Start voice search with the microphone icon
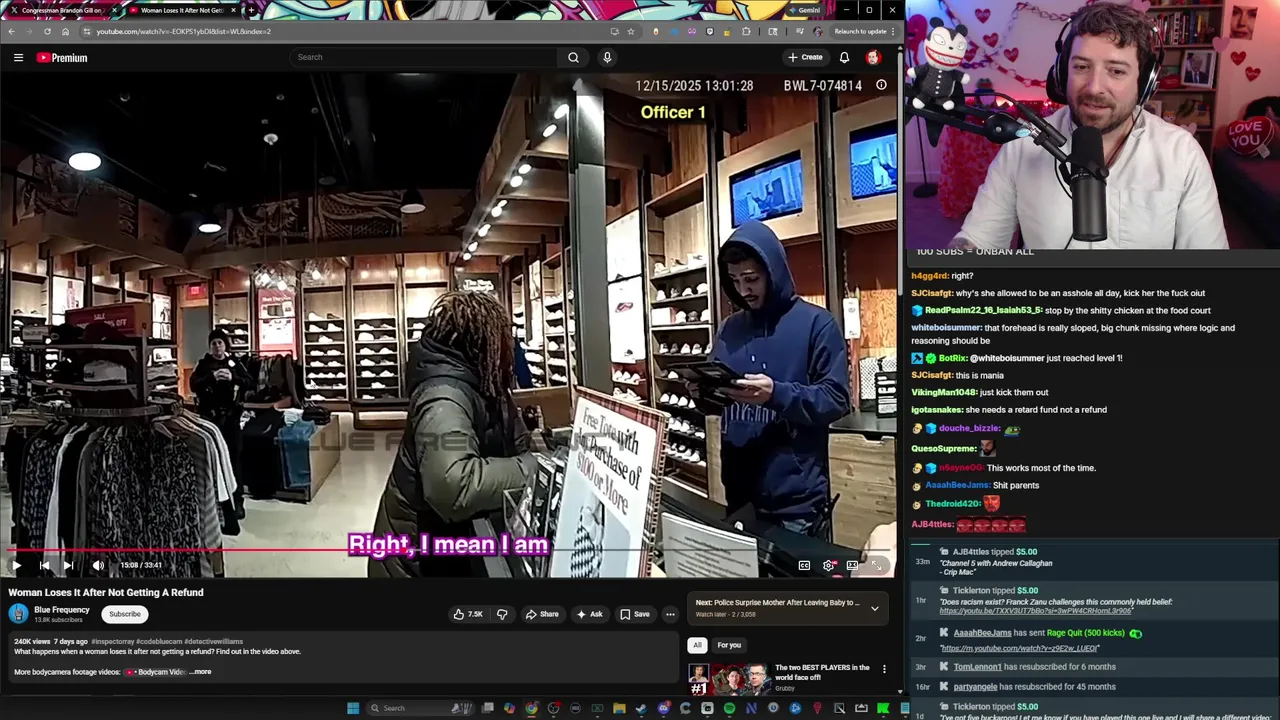The width and height of the screenshot is (1280, 720). click(607, 57)
